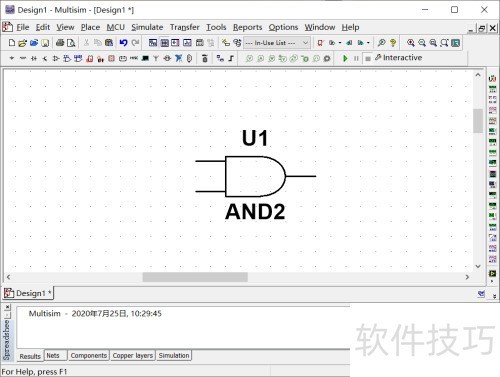The height and width of the screenshot is (377, 500).
Task: Launch the component wizard
Action: [226, 43]
